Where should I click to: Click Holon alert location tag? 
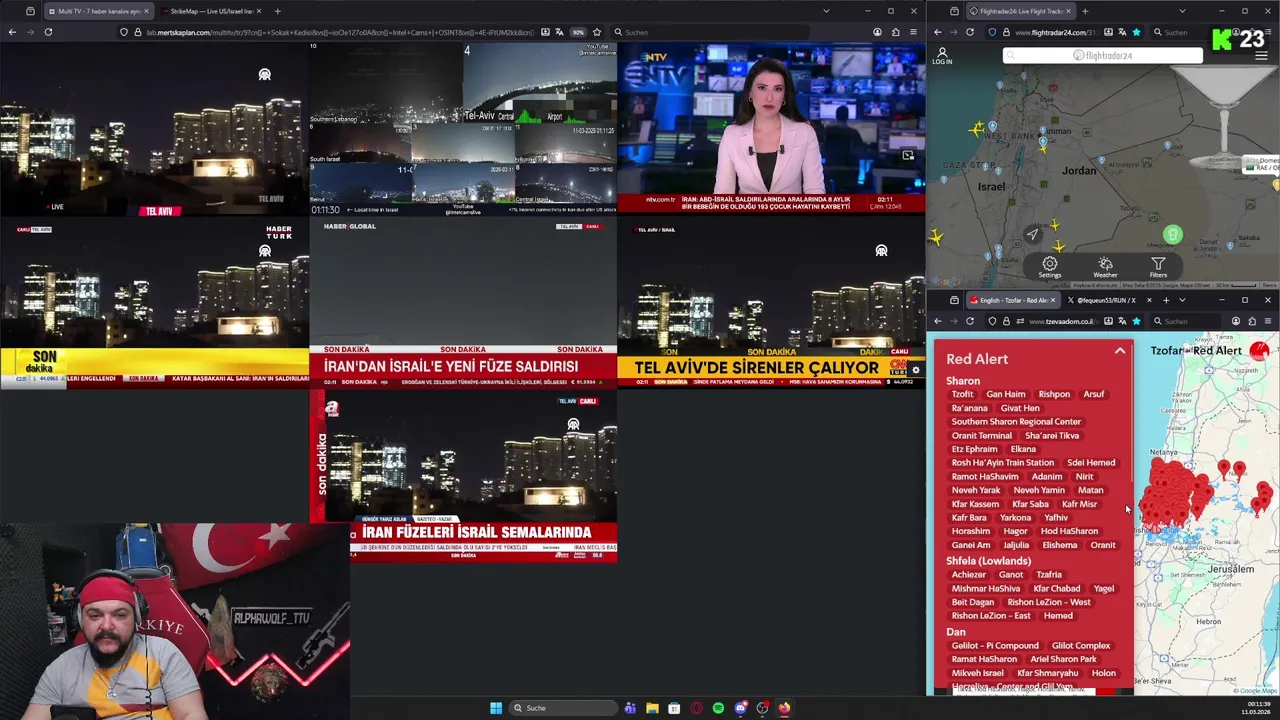[1104, 673]
